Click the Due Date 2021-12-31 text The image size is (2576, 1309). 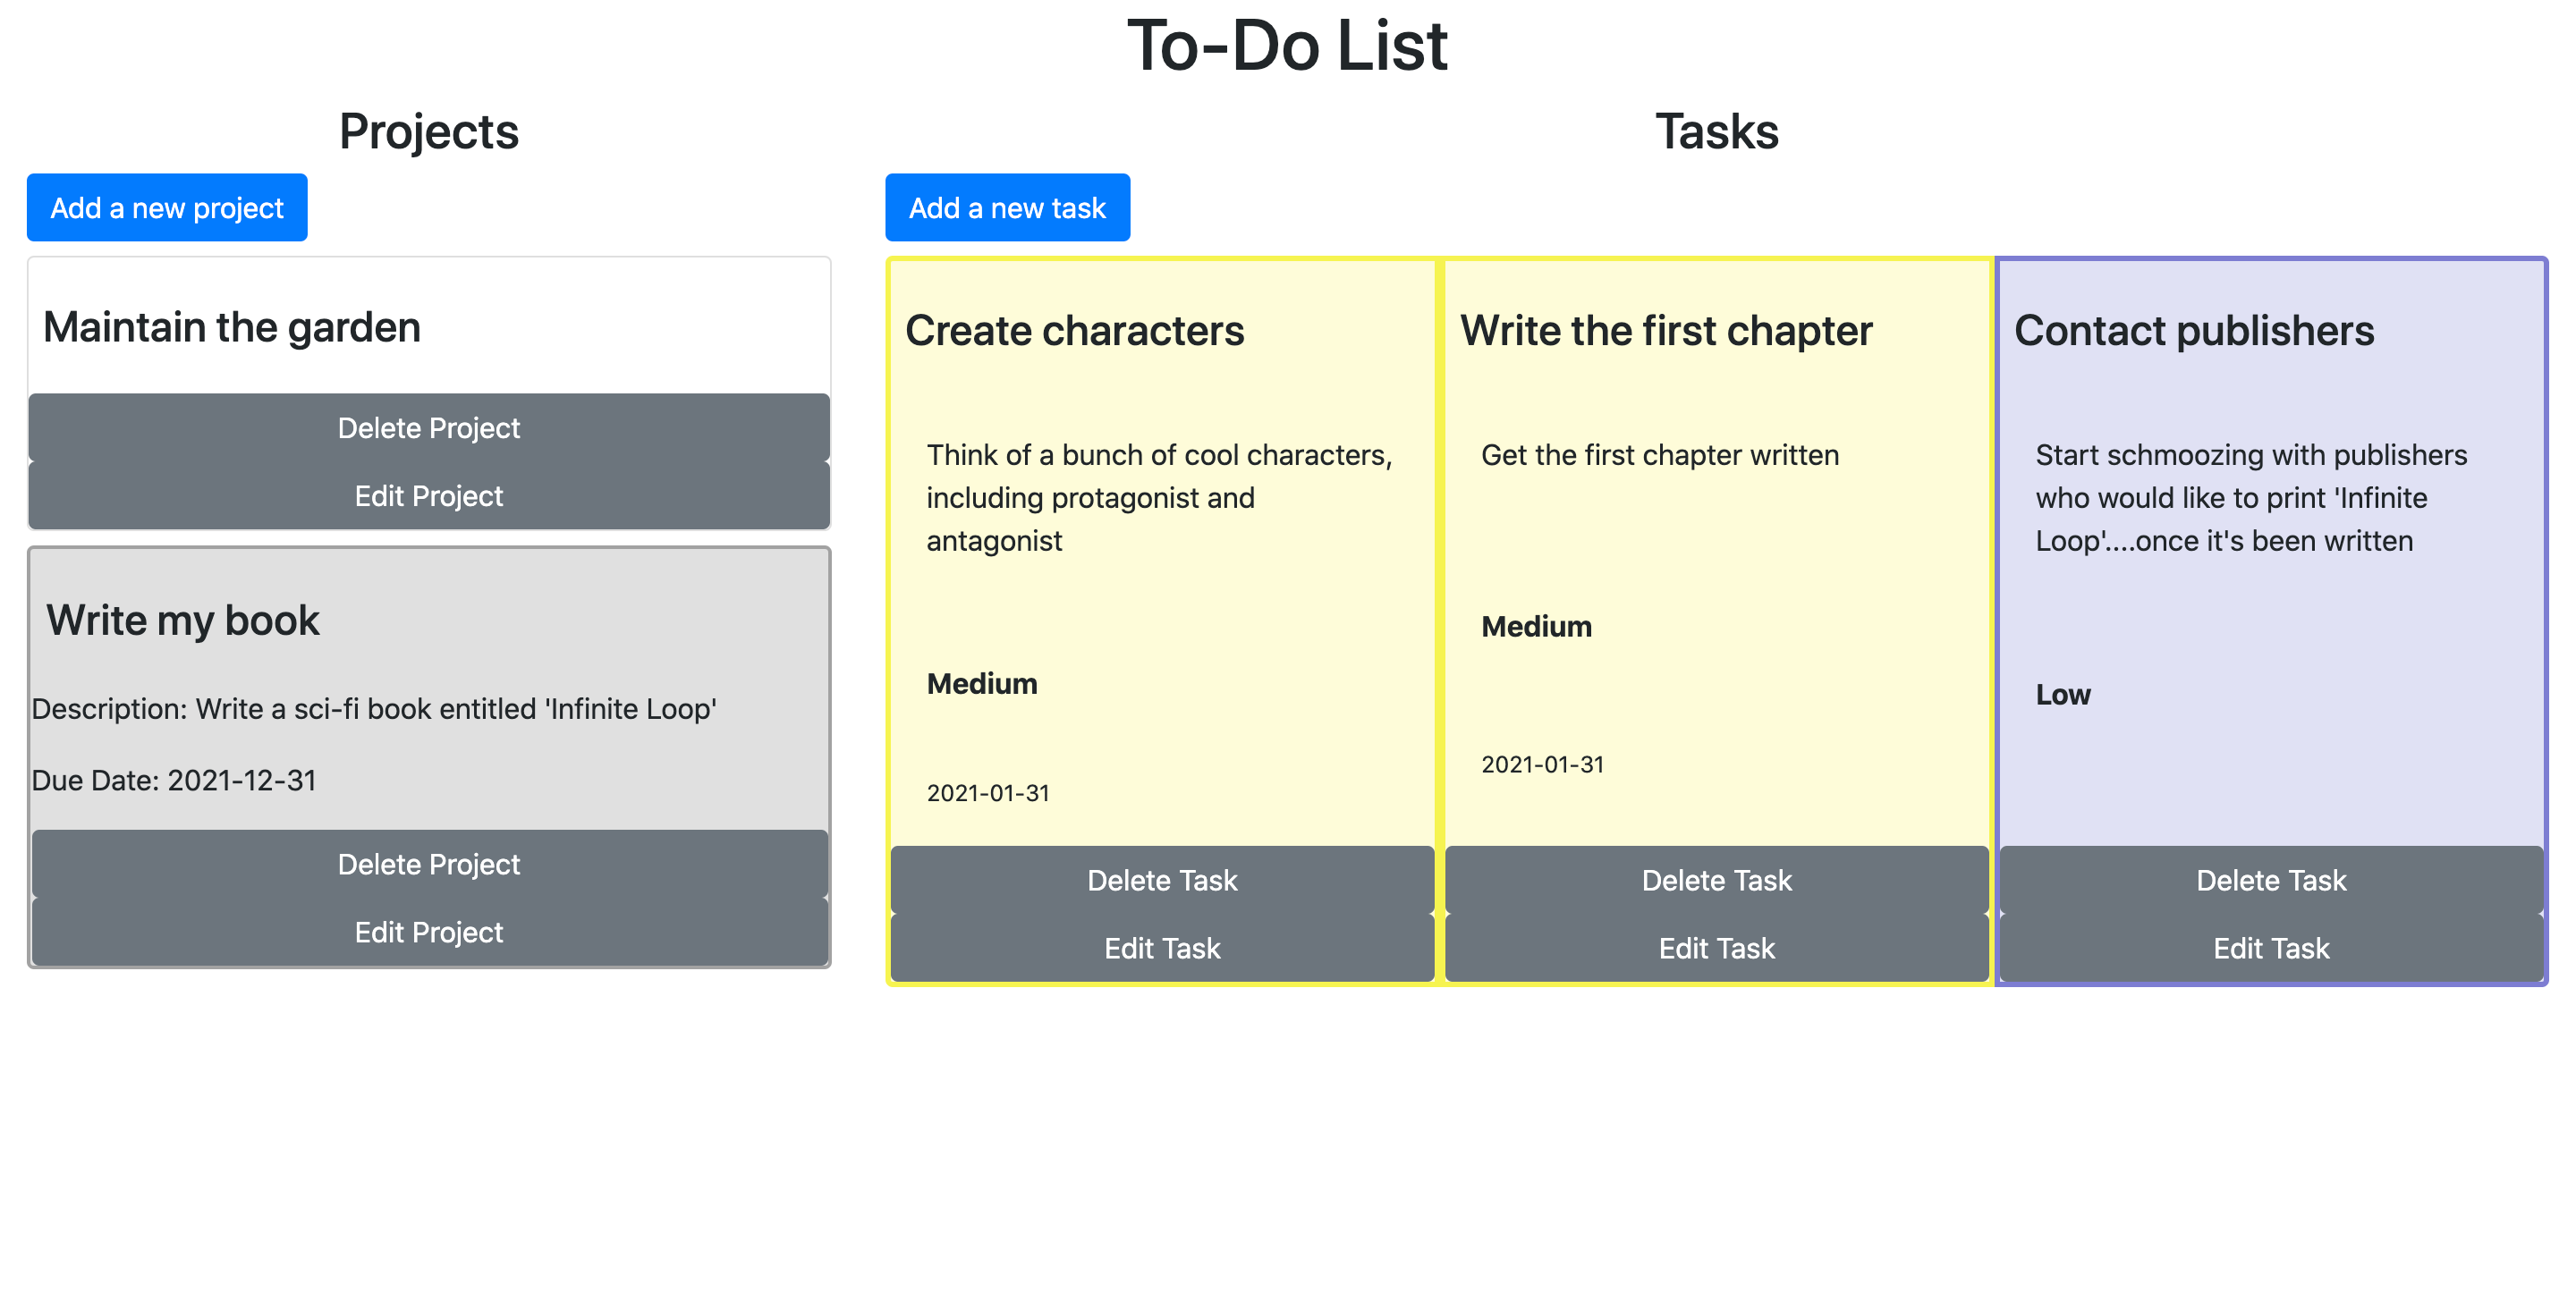click(x=174, y=780)
